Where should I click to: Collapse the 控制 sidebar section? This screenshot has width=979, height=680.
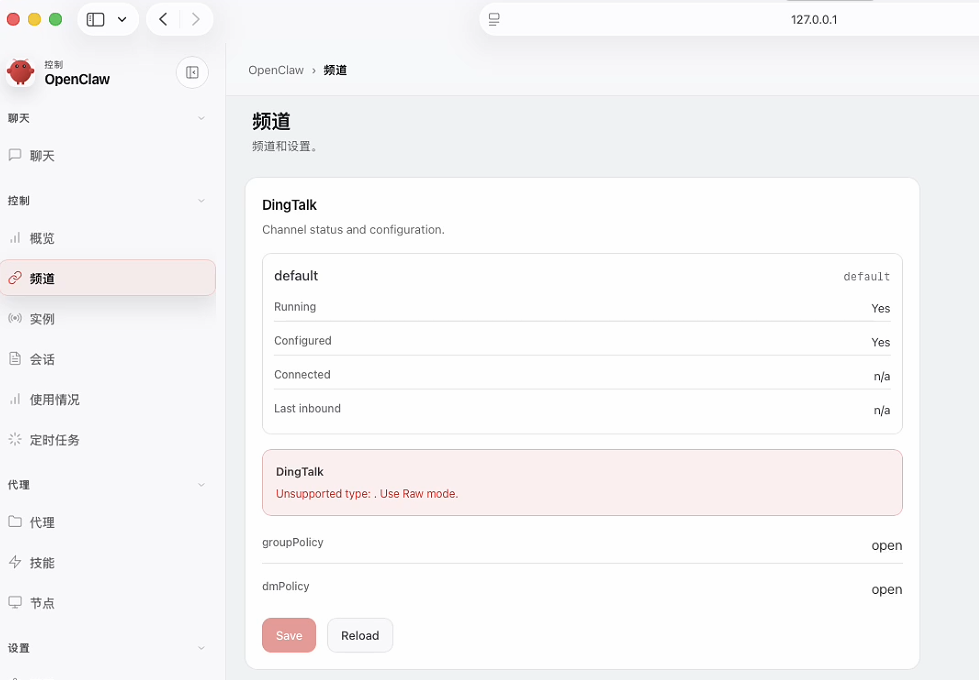point(201,200)
